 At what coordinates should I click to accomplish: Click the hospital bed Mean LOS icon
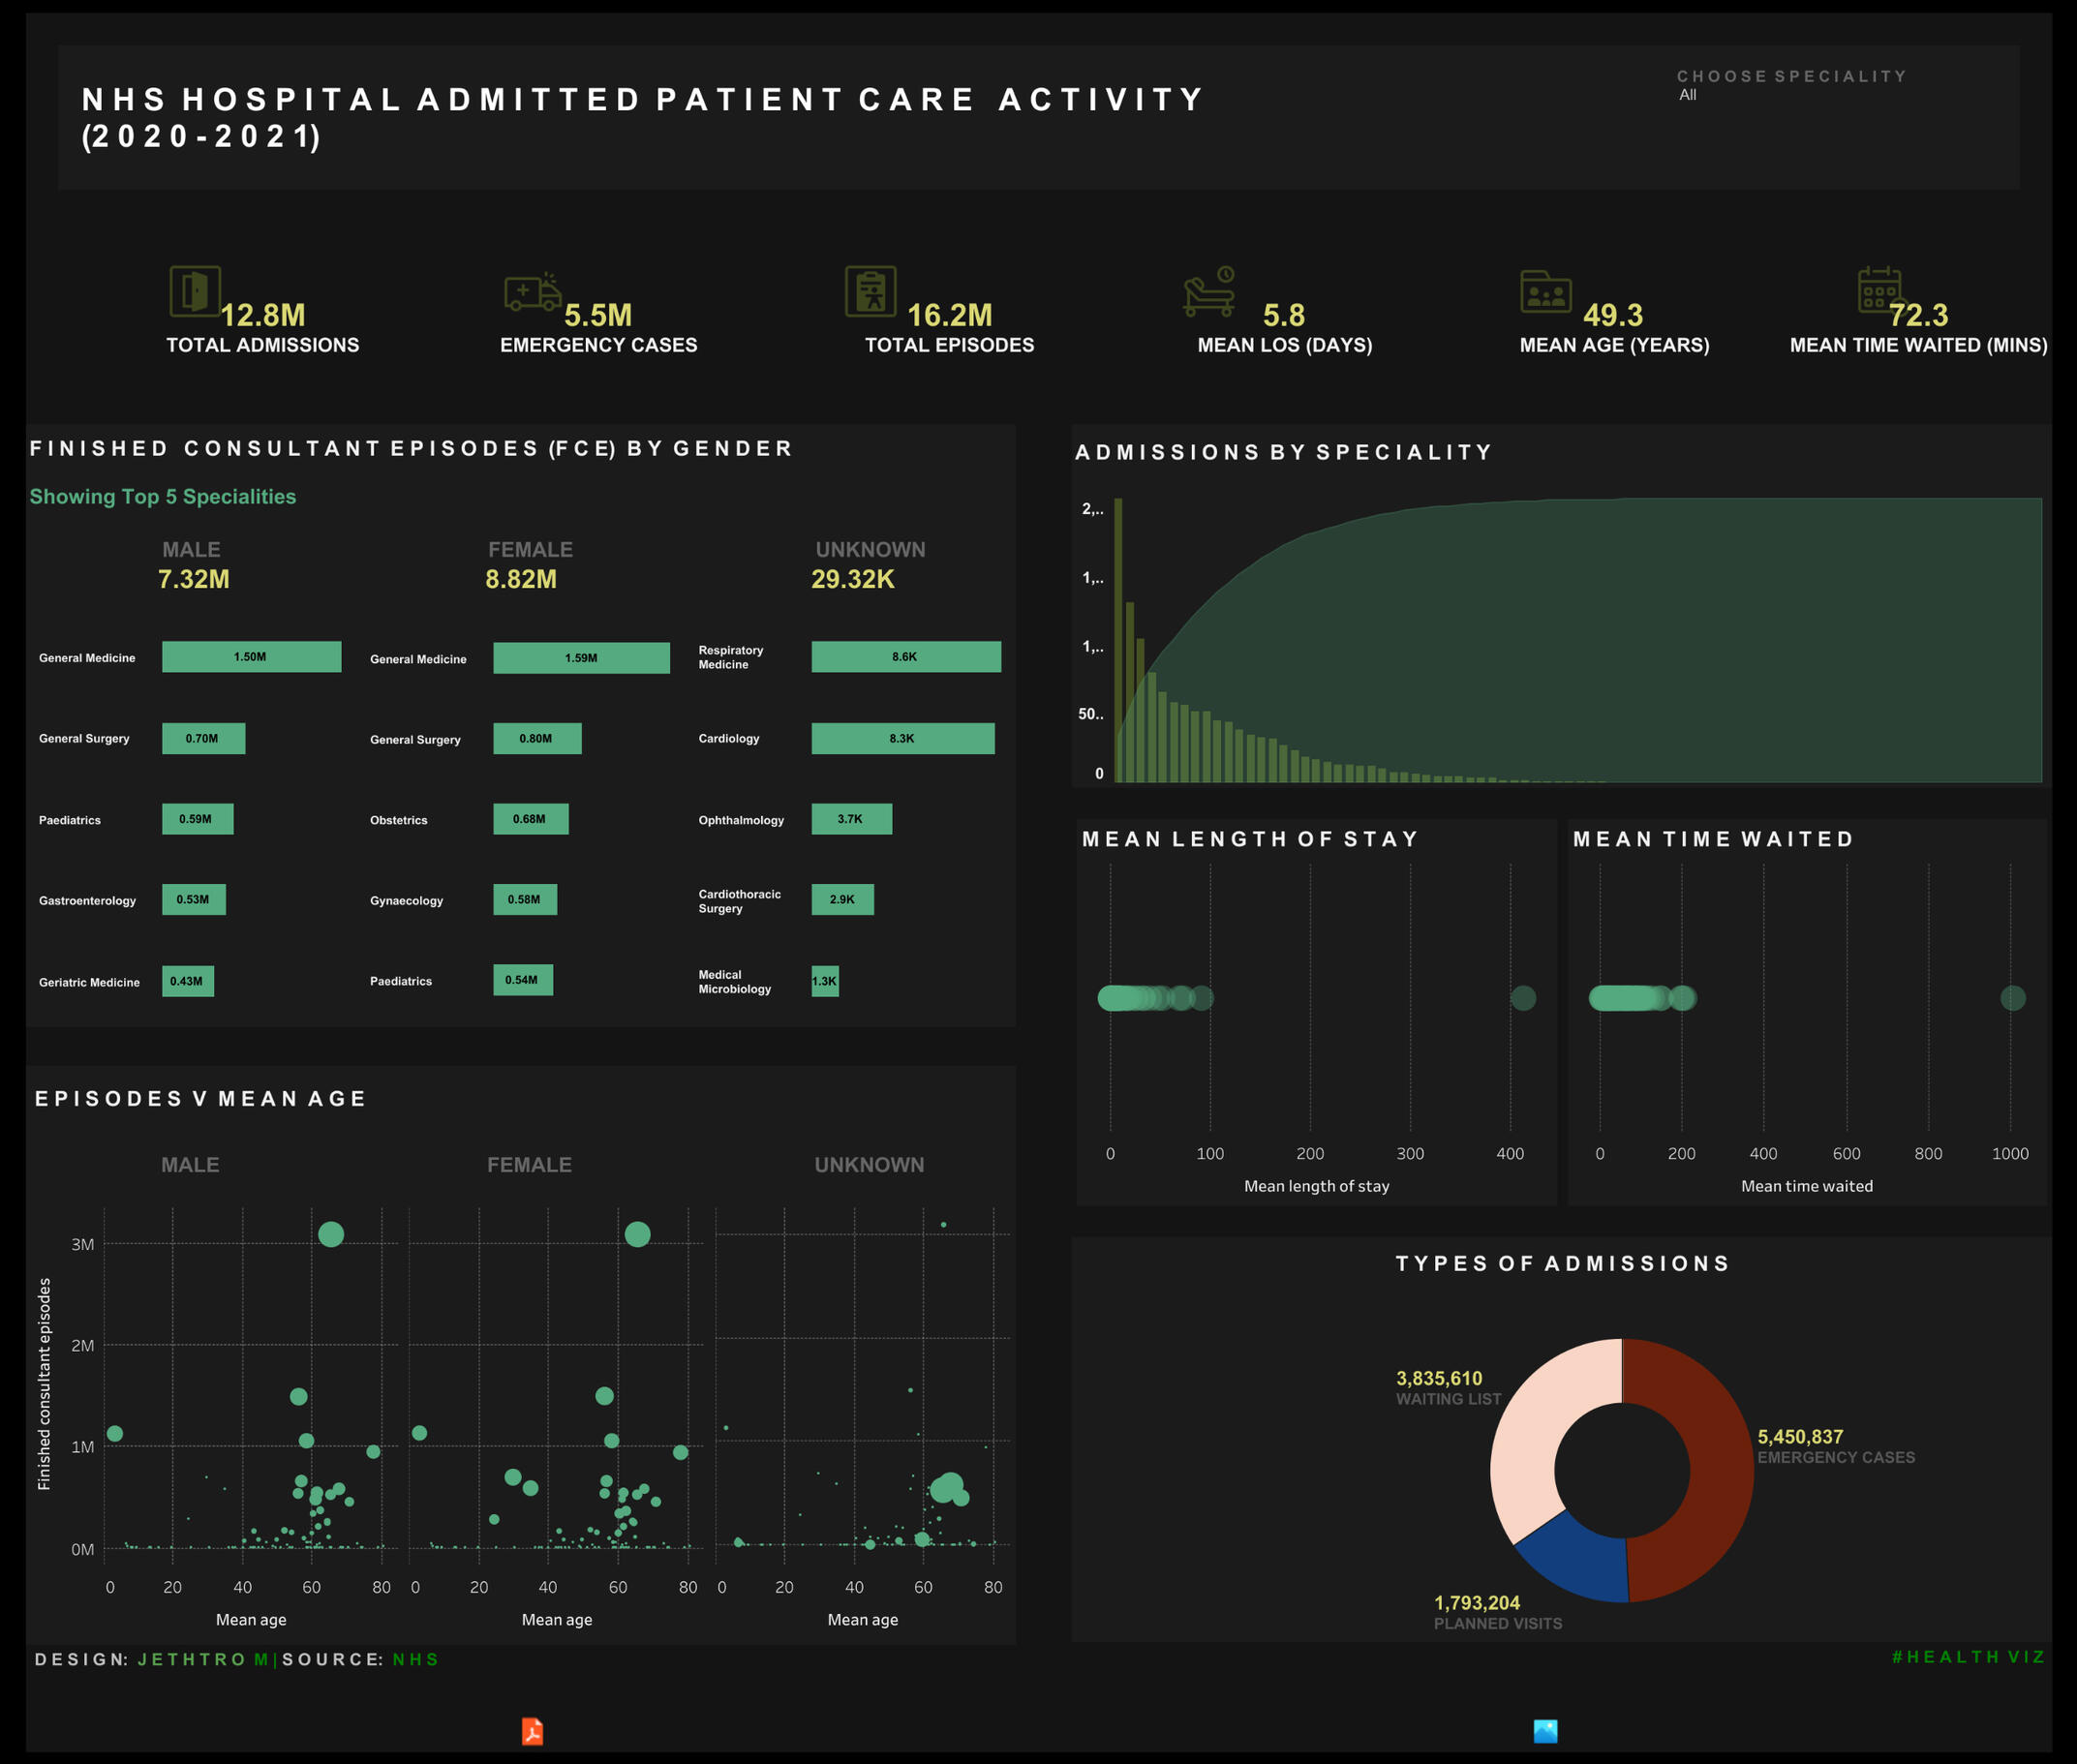(x=1209, y=292)
